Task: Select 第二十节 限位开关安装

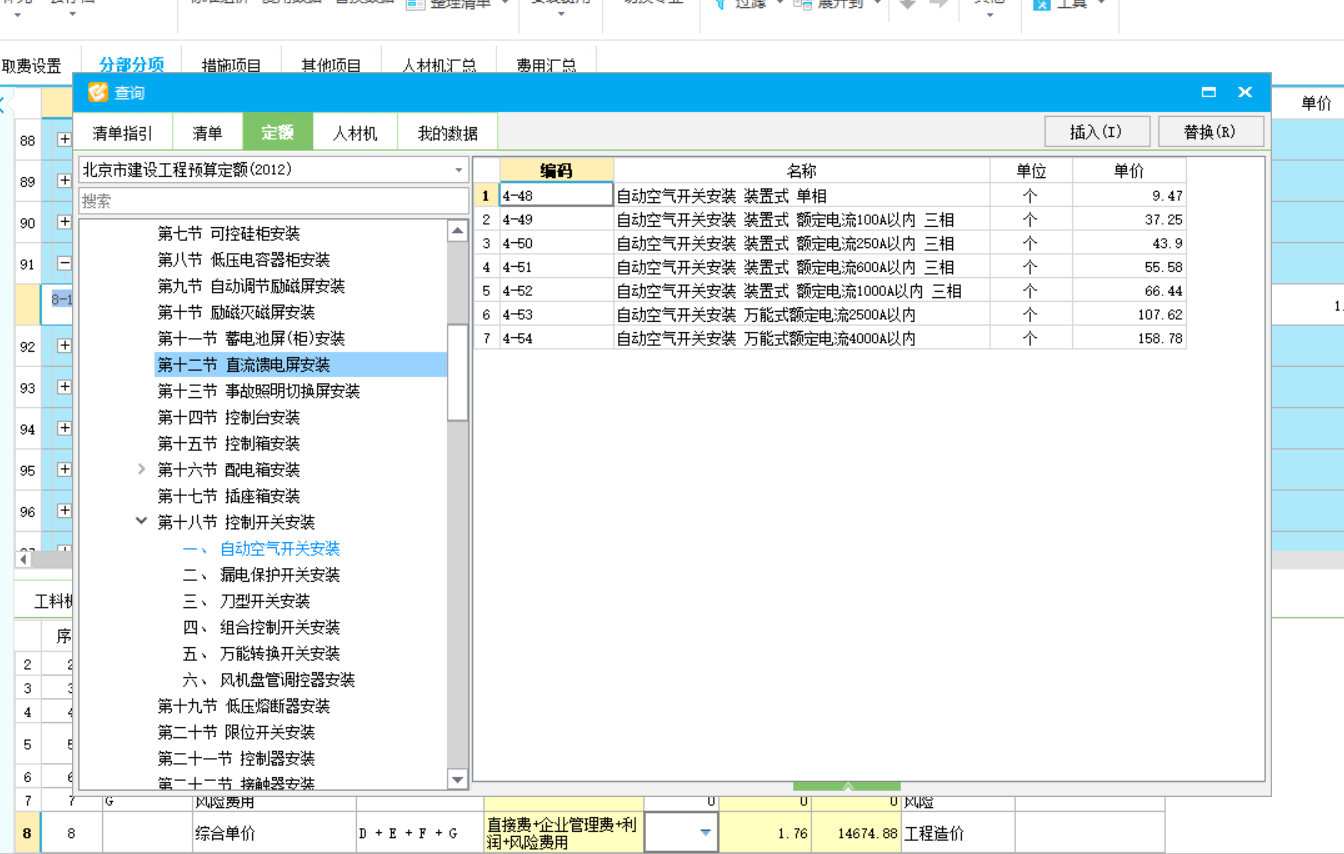Action: 236,732
